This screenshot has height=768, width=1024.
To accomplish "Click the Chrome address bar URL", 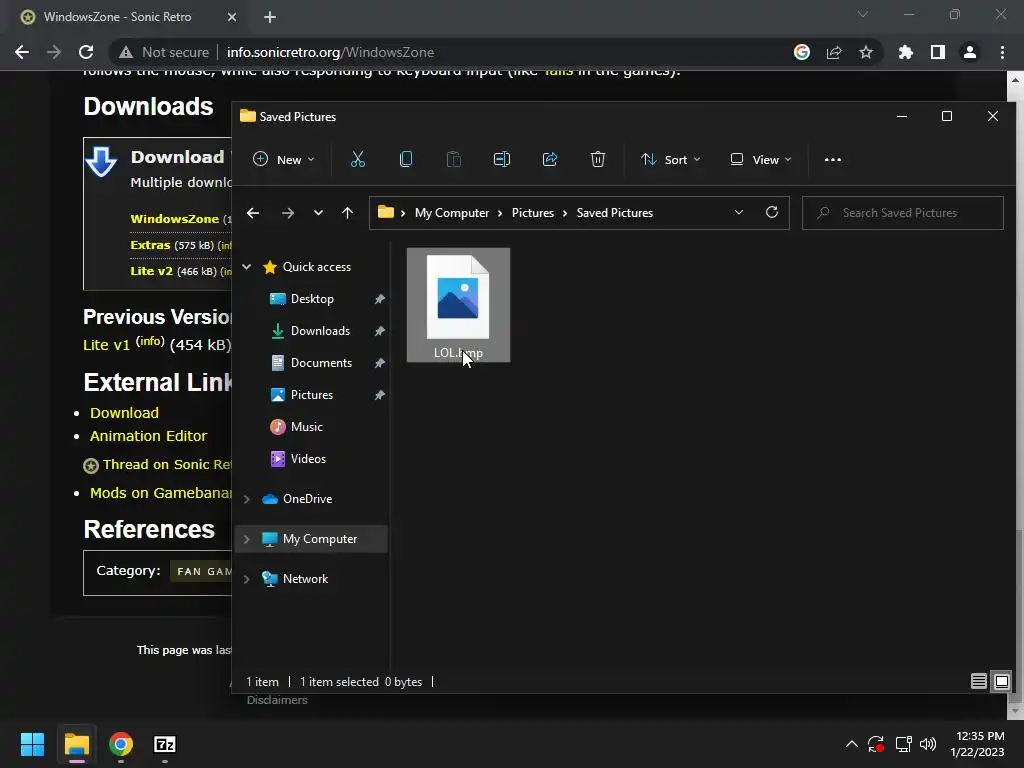I will [x=330, y=52].
